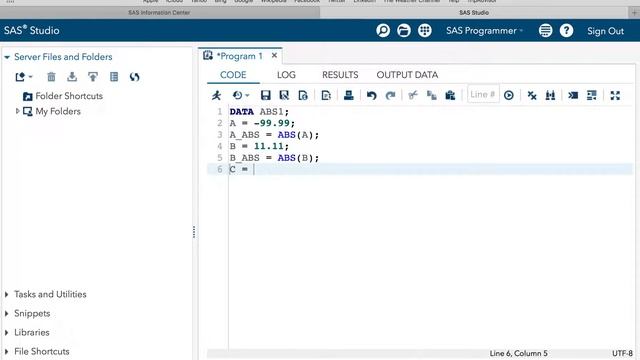Select the Program 1 editor tab
Image resolution: width=640 pixels, height=360 pixels.
pos(239,56)
